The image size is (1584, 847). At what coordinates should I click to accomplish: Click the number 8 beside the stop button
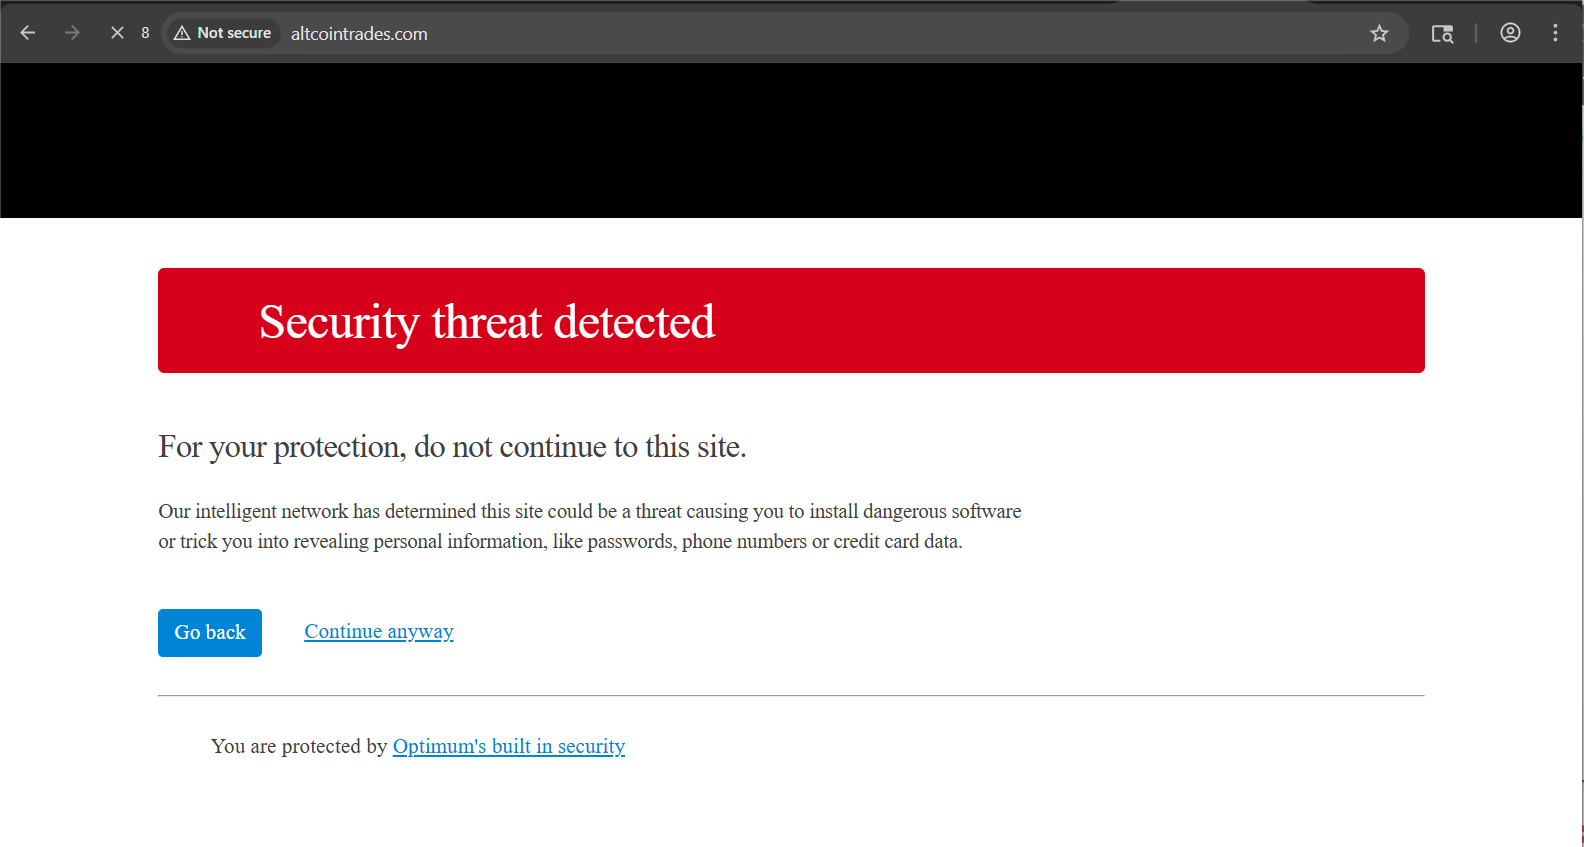point(145,33)
